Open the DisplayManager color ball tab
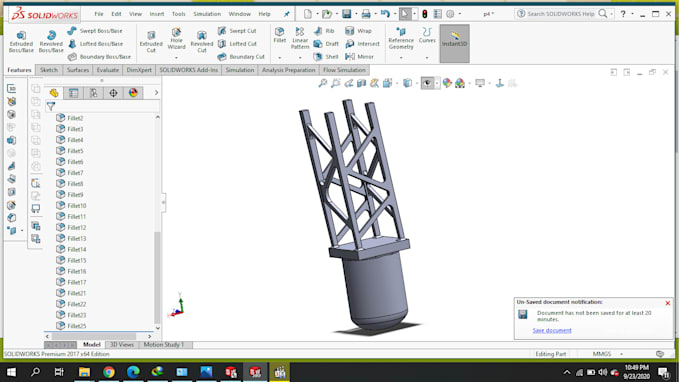Image resolution: width=680 pixels, height=382 pixels. (x=133, y=93)
